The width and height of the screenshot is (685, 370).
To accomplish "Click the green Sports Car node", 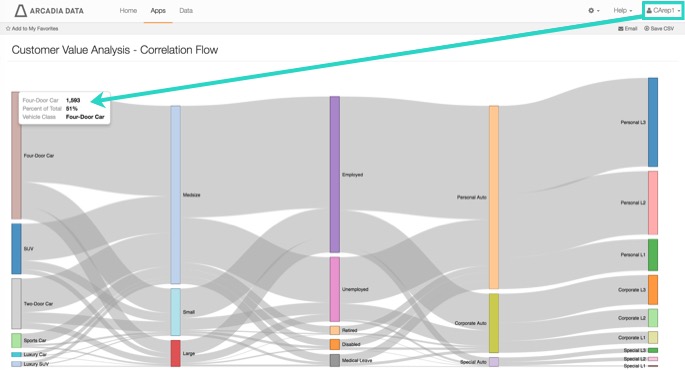I will click(16, 340).
